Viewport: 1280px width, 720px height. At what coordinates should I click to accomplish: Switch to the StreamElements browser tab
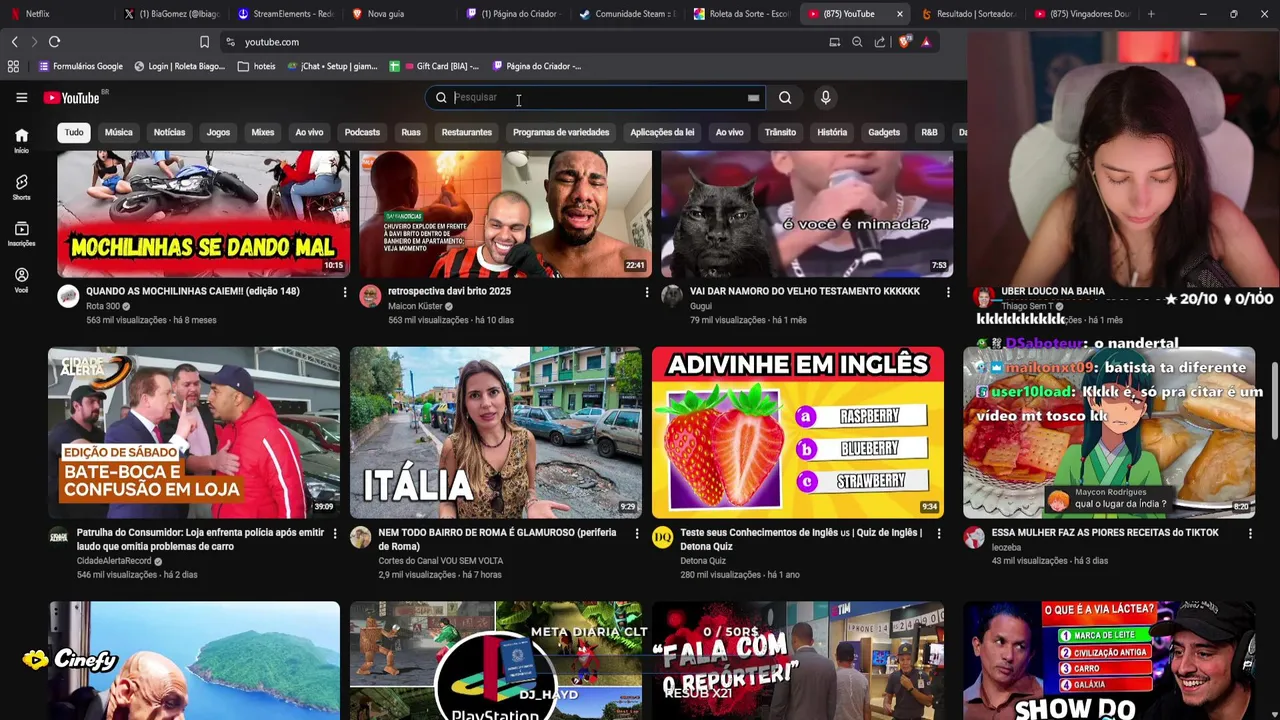(x=285, y=14)
